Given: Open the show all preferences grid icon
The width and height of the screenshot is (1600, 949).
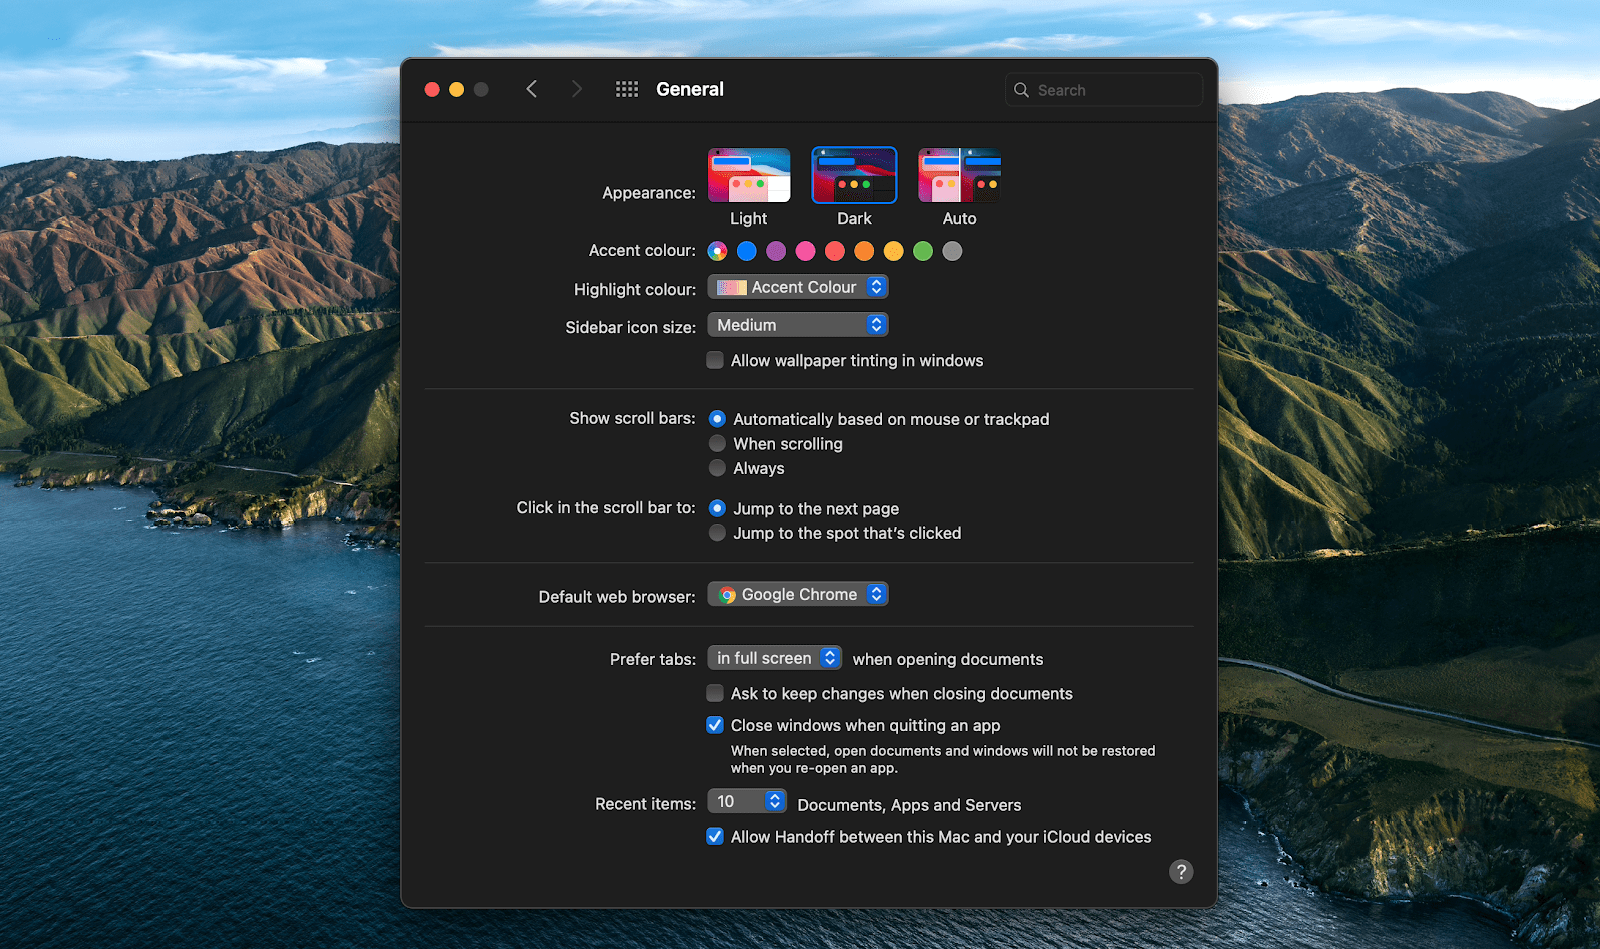Looking at the screenshot, I should [x=627, y=89].
